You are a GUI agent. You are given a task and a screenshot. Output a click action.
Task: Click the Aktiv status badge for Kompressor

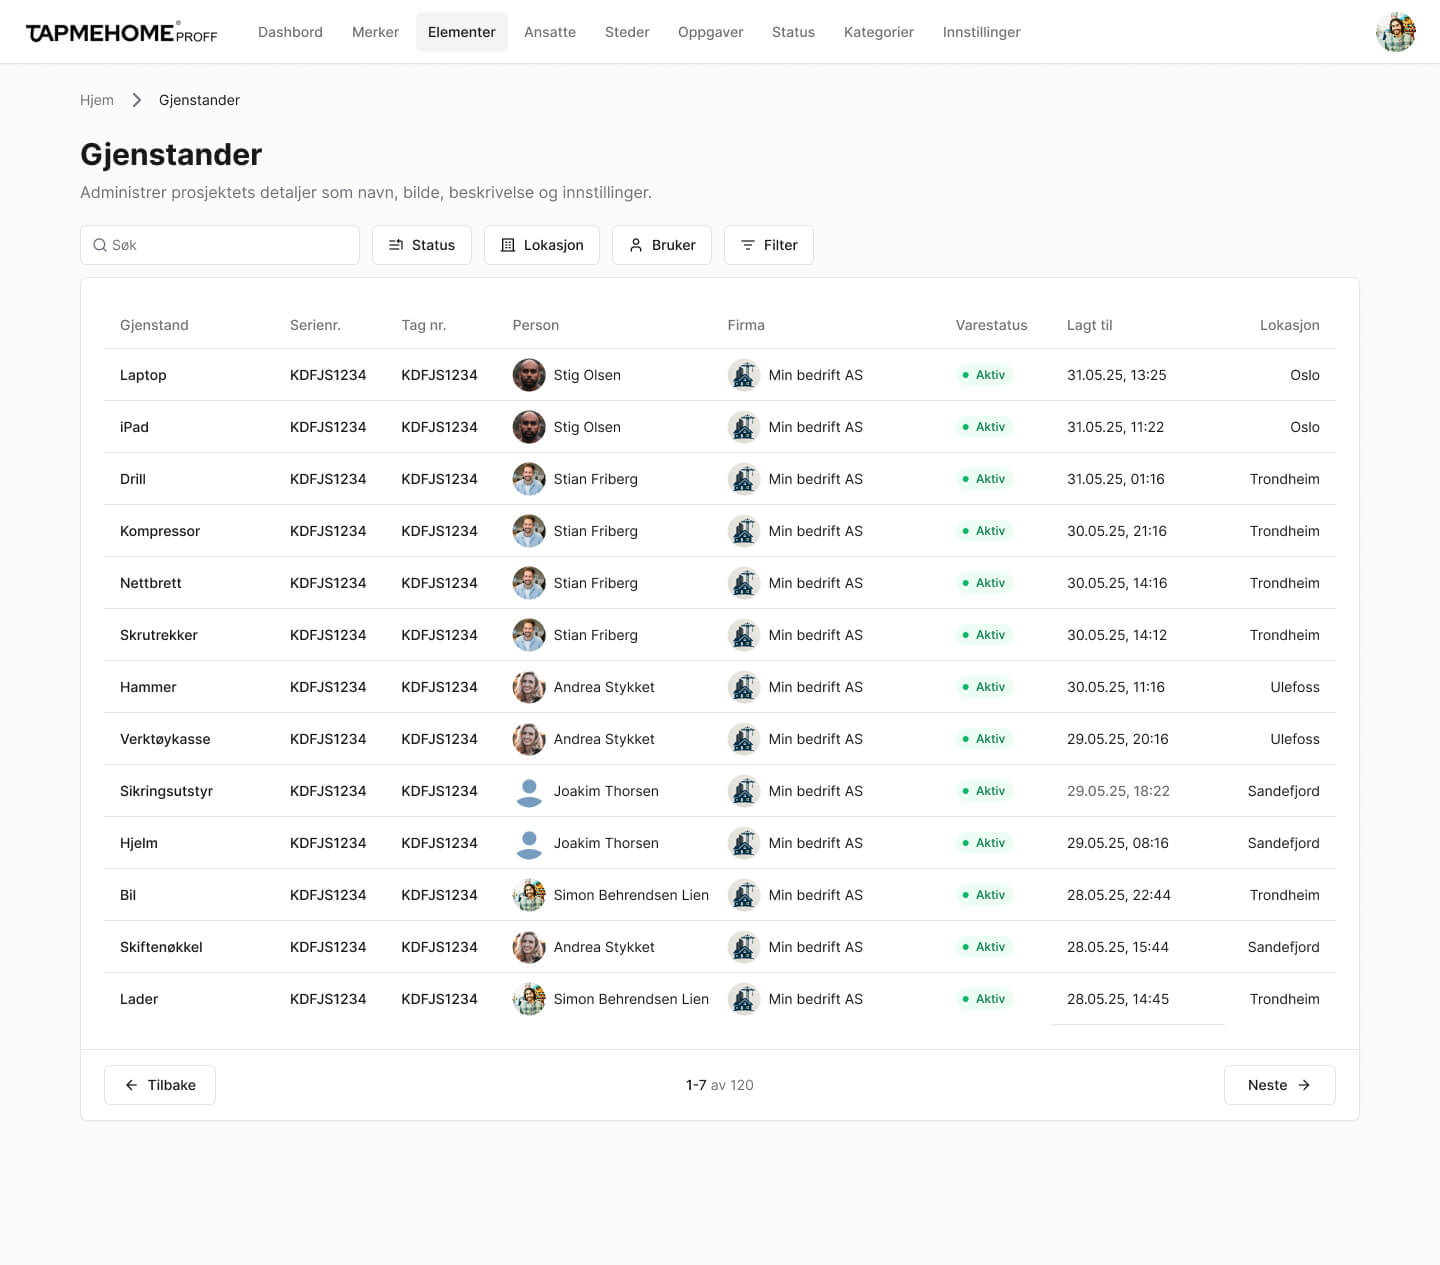pyautogui.click(x=984, y=531)
